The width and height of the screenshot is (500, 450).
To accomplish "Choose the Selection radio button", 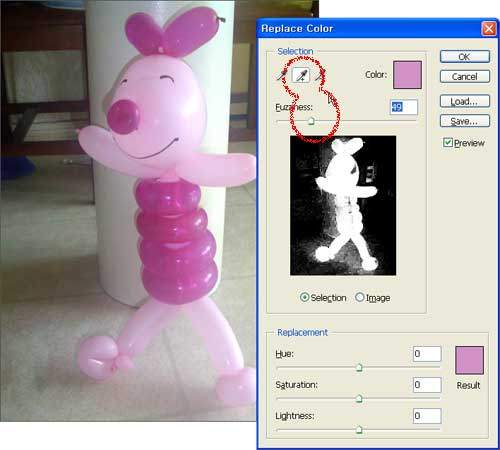I will point(304,297).
